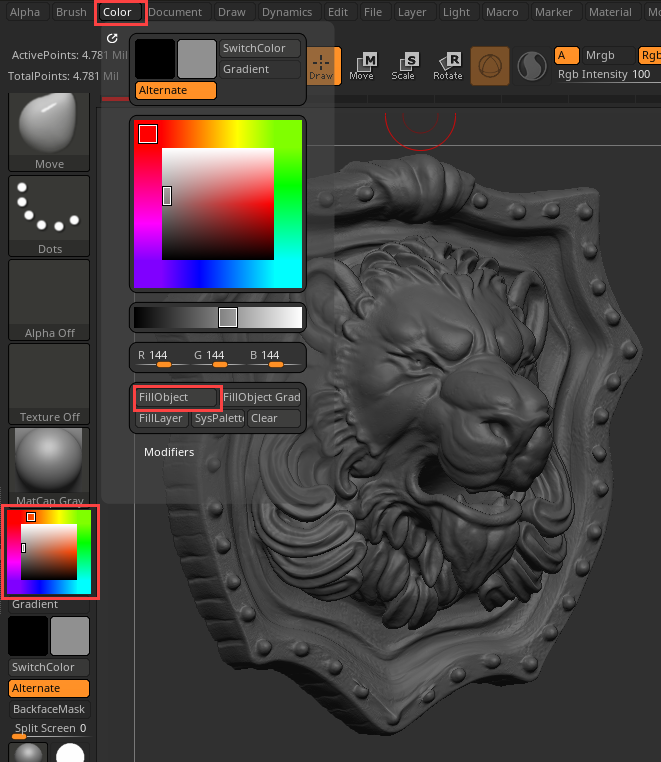Click the FillObject button
Screen dimensions: 661x762
pos(177,397)
